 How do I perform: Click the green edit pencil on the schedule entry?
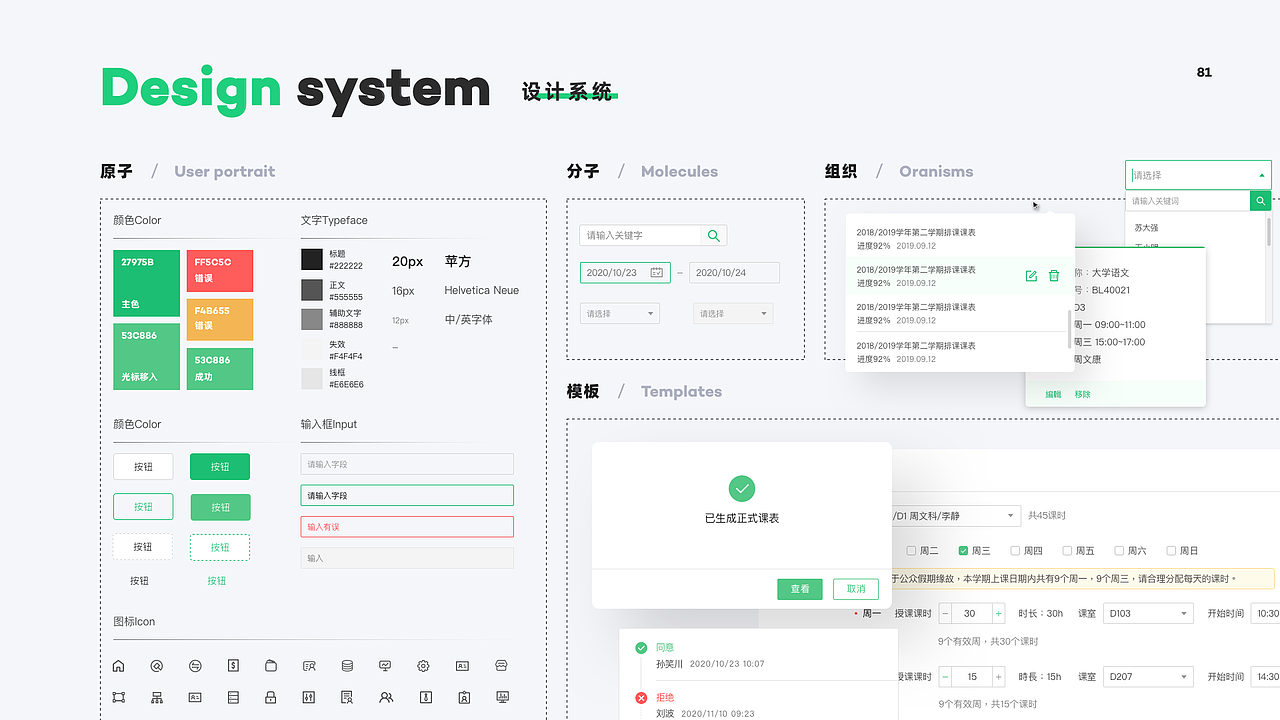coord(1031,276)
